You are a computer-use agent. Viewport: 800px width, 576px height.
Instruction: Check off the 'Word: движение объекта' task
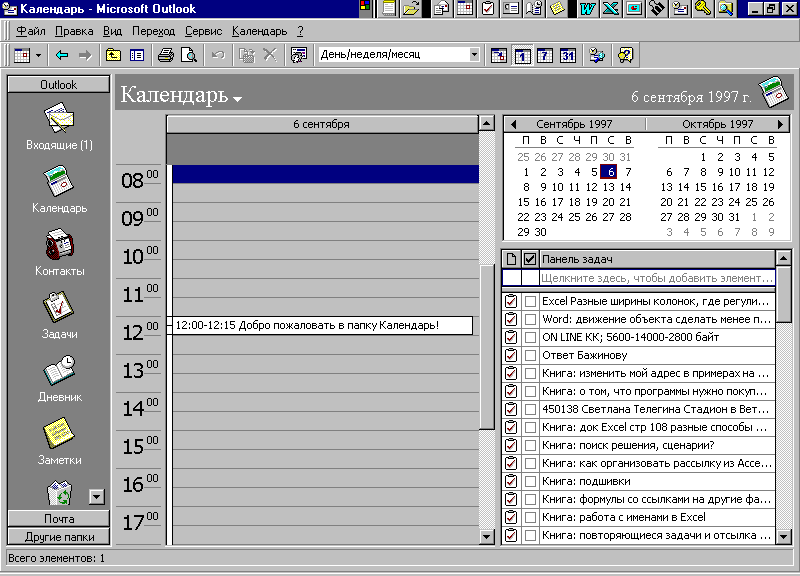530,319
